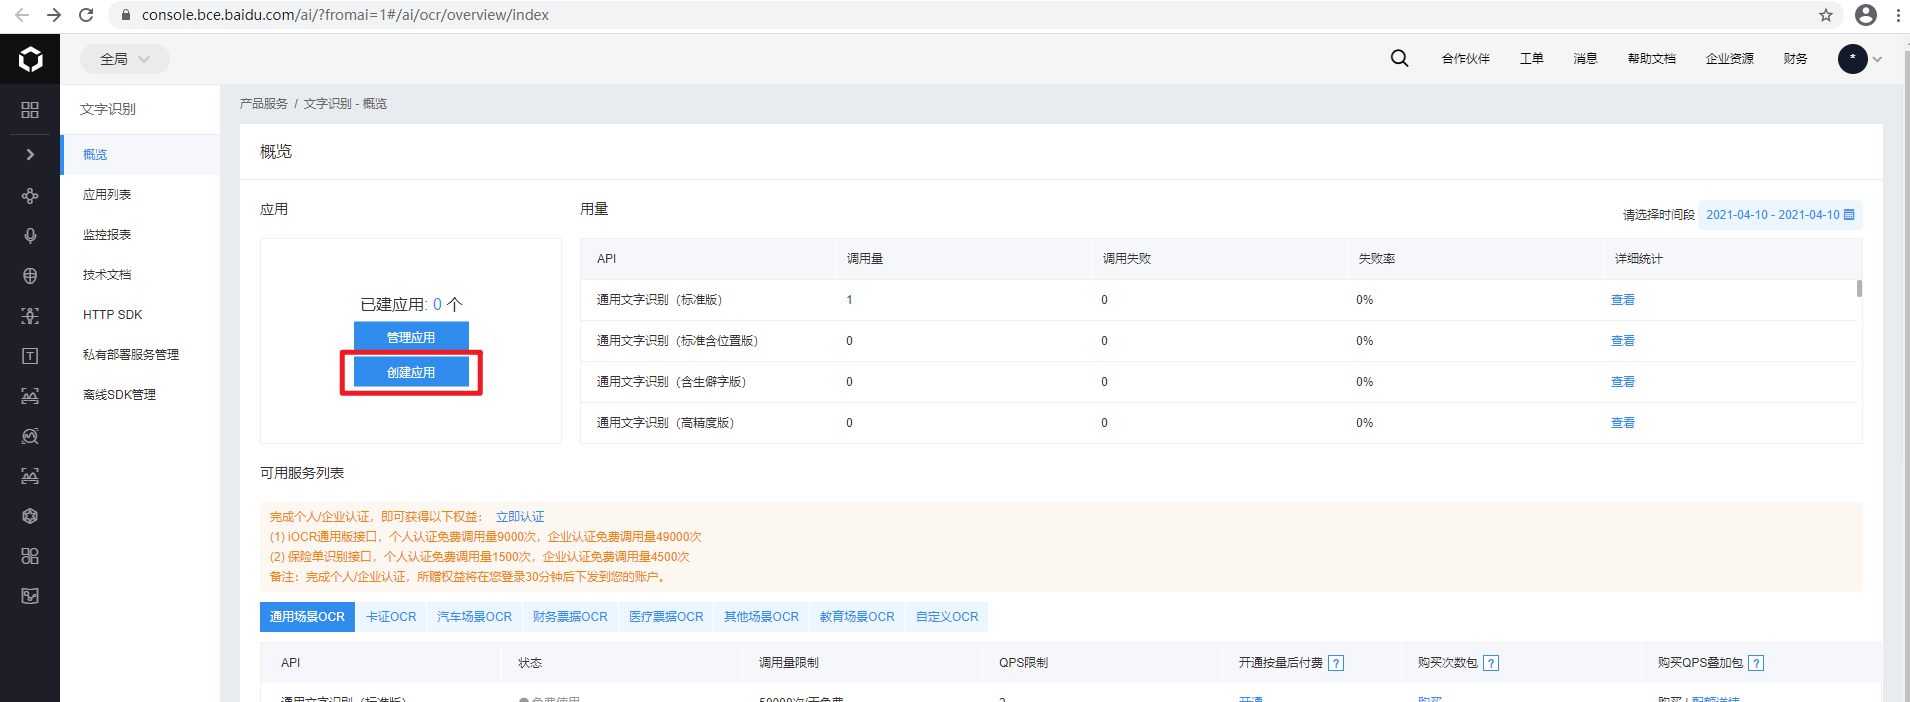Go back with browser back arrow

click(21, 15)
